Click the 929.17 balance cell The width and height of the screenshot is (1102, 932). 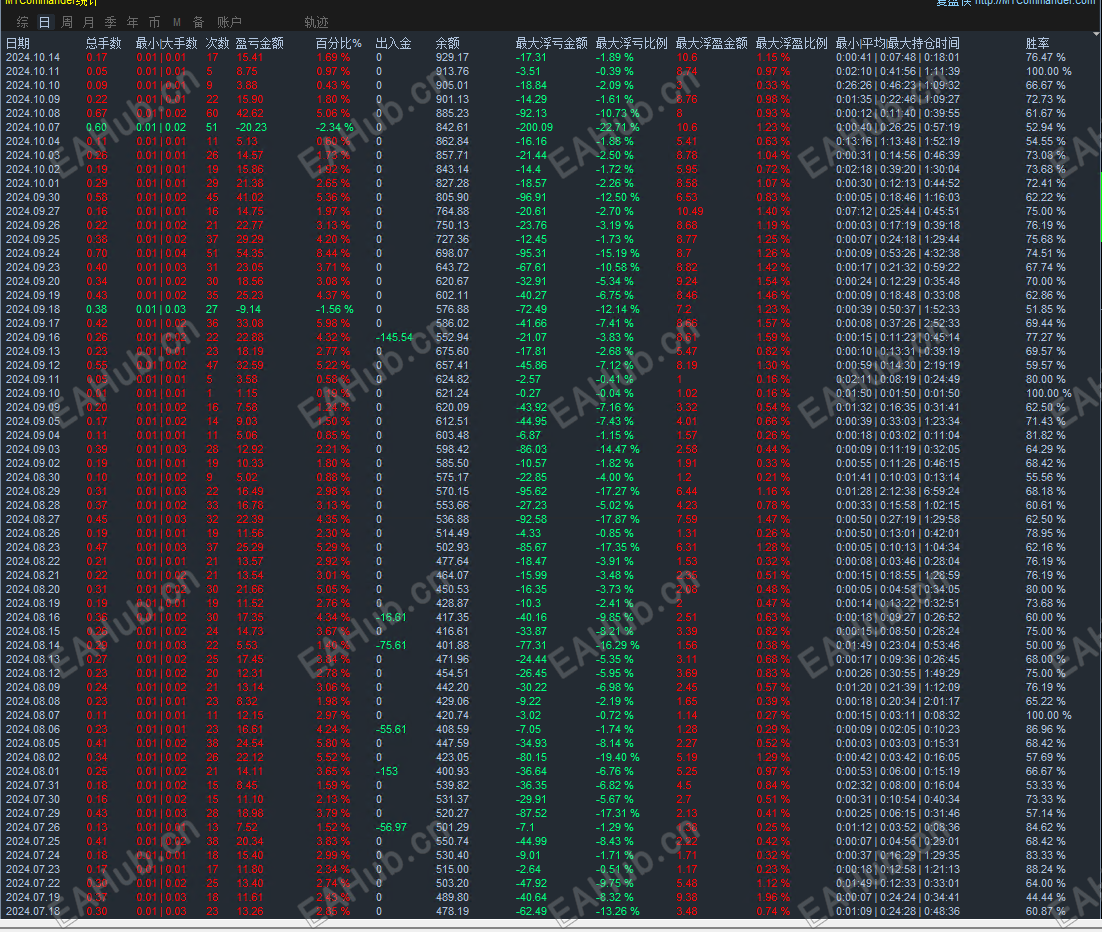coord(452,58)
